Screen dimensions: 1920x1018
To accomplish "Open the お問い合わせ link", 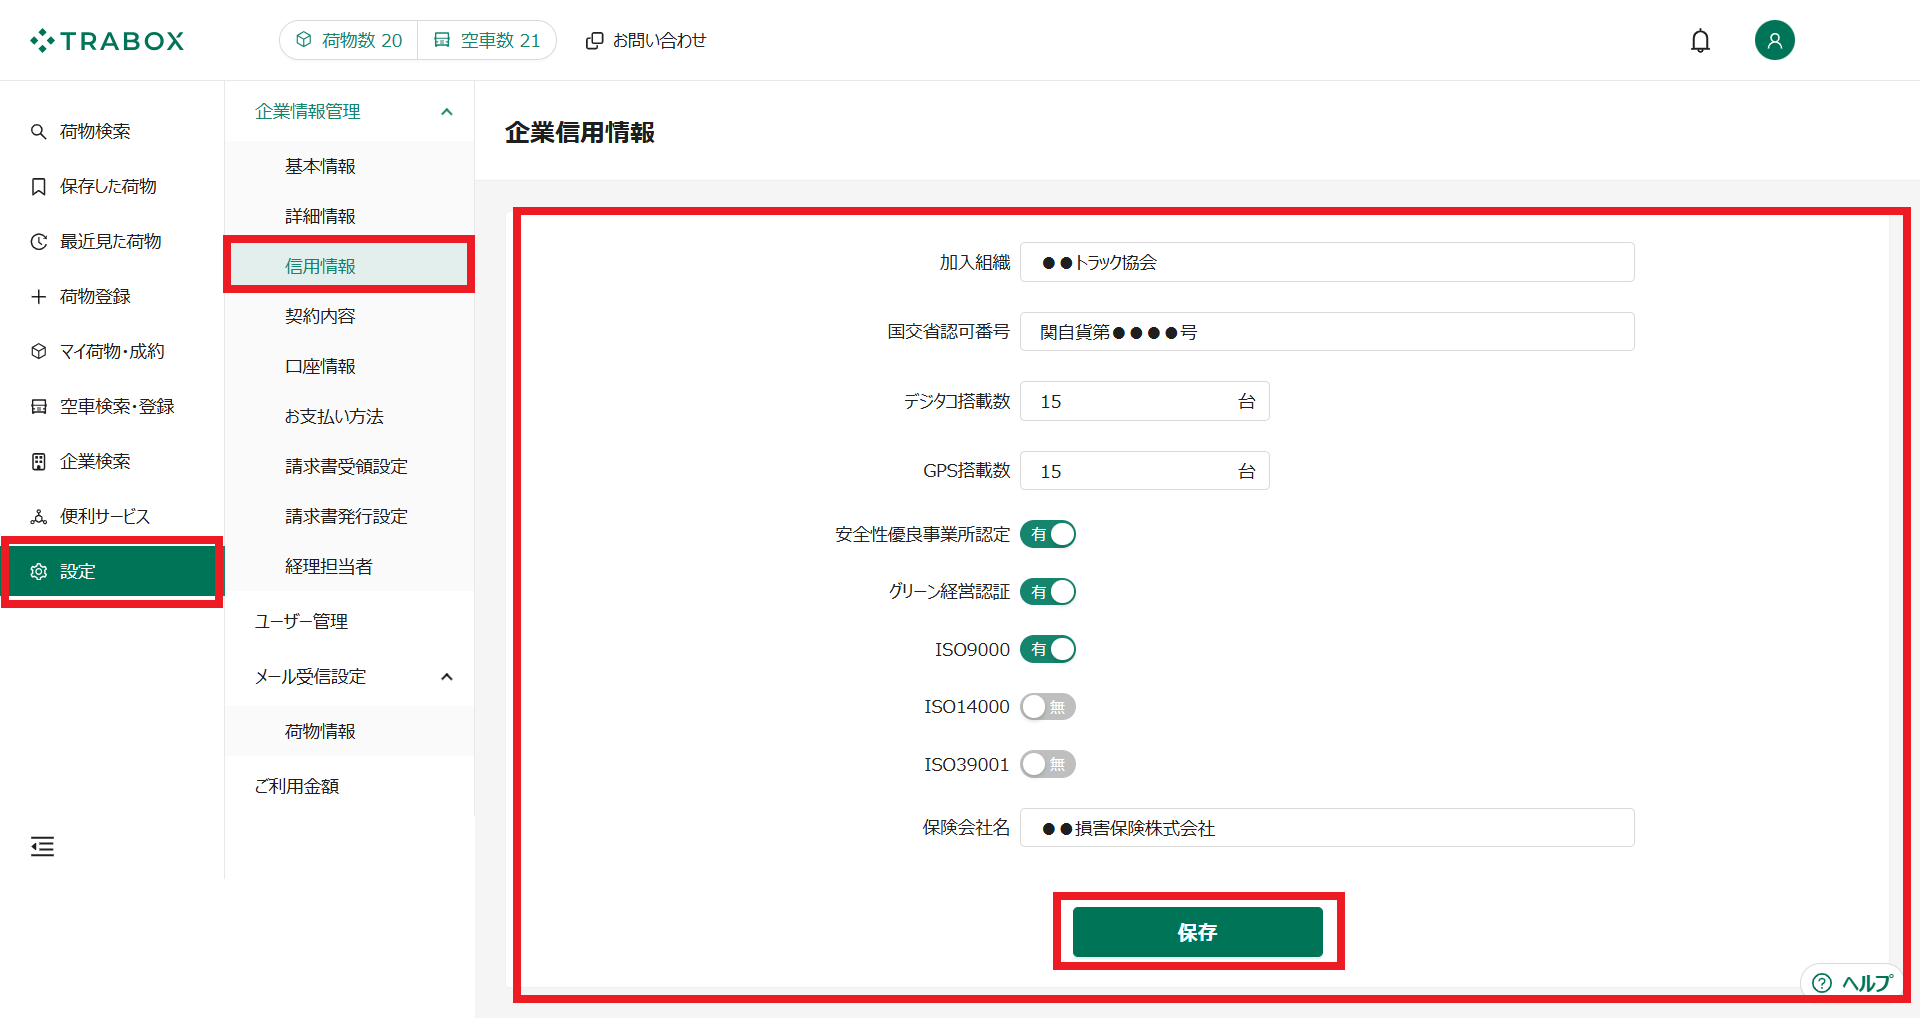I will [x=646, y=41].
